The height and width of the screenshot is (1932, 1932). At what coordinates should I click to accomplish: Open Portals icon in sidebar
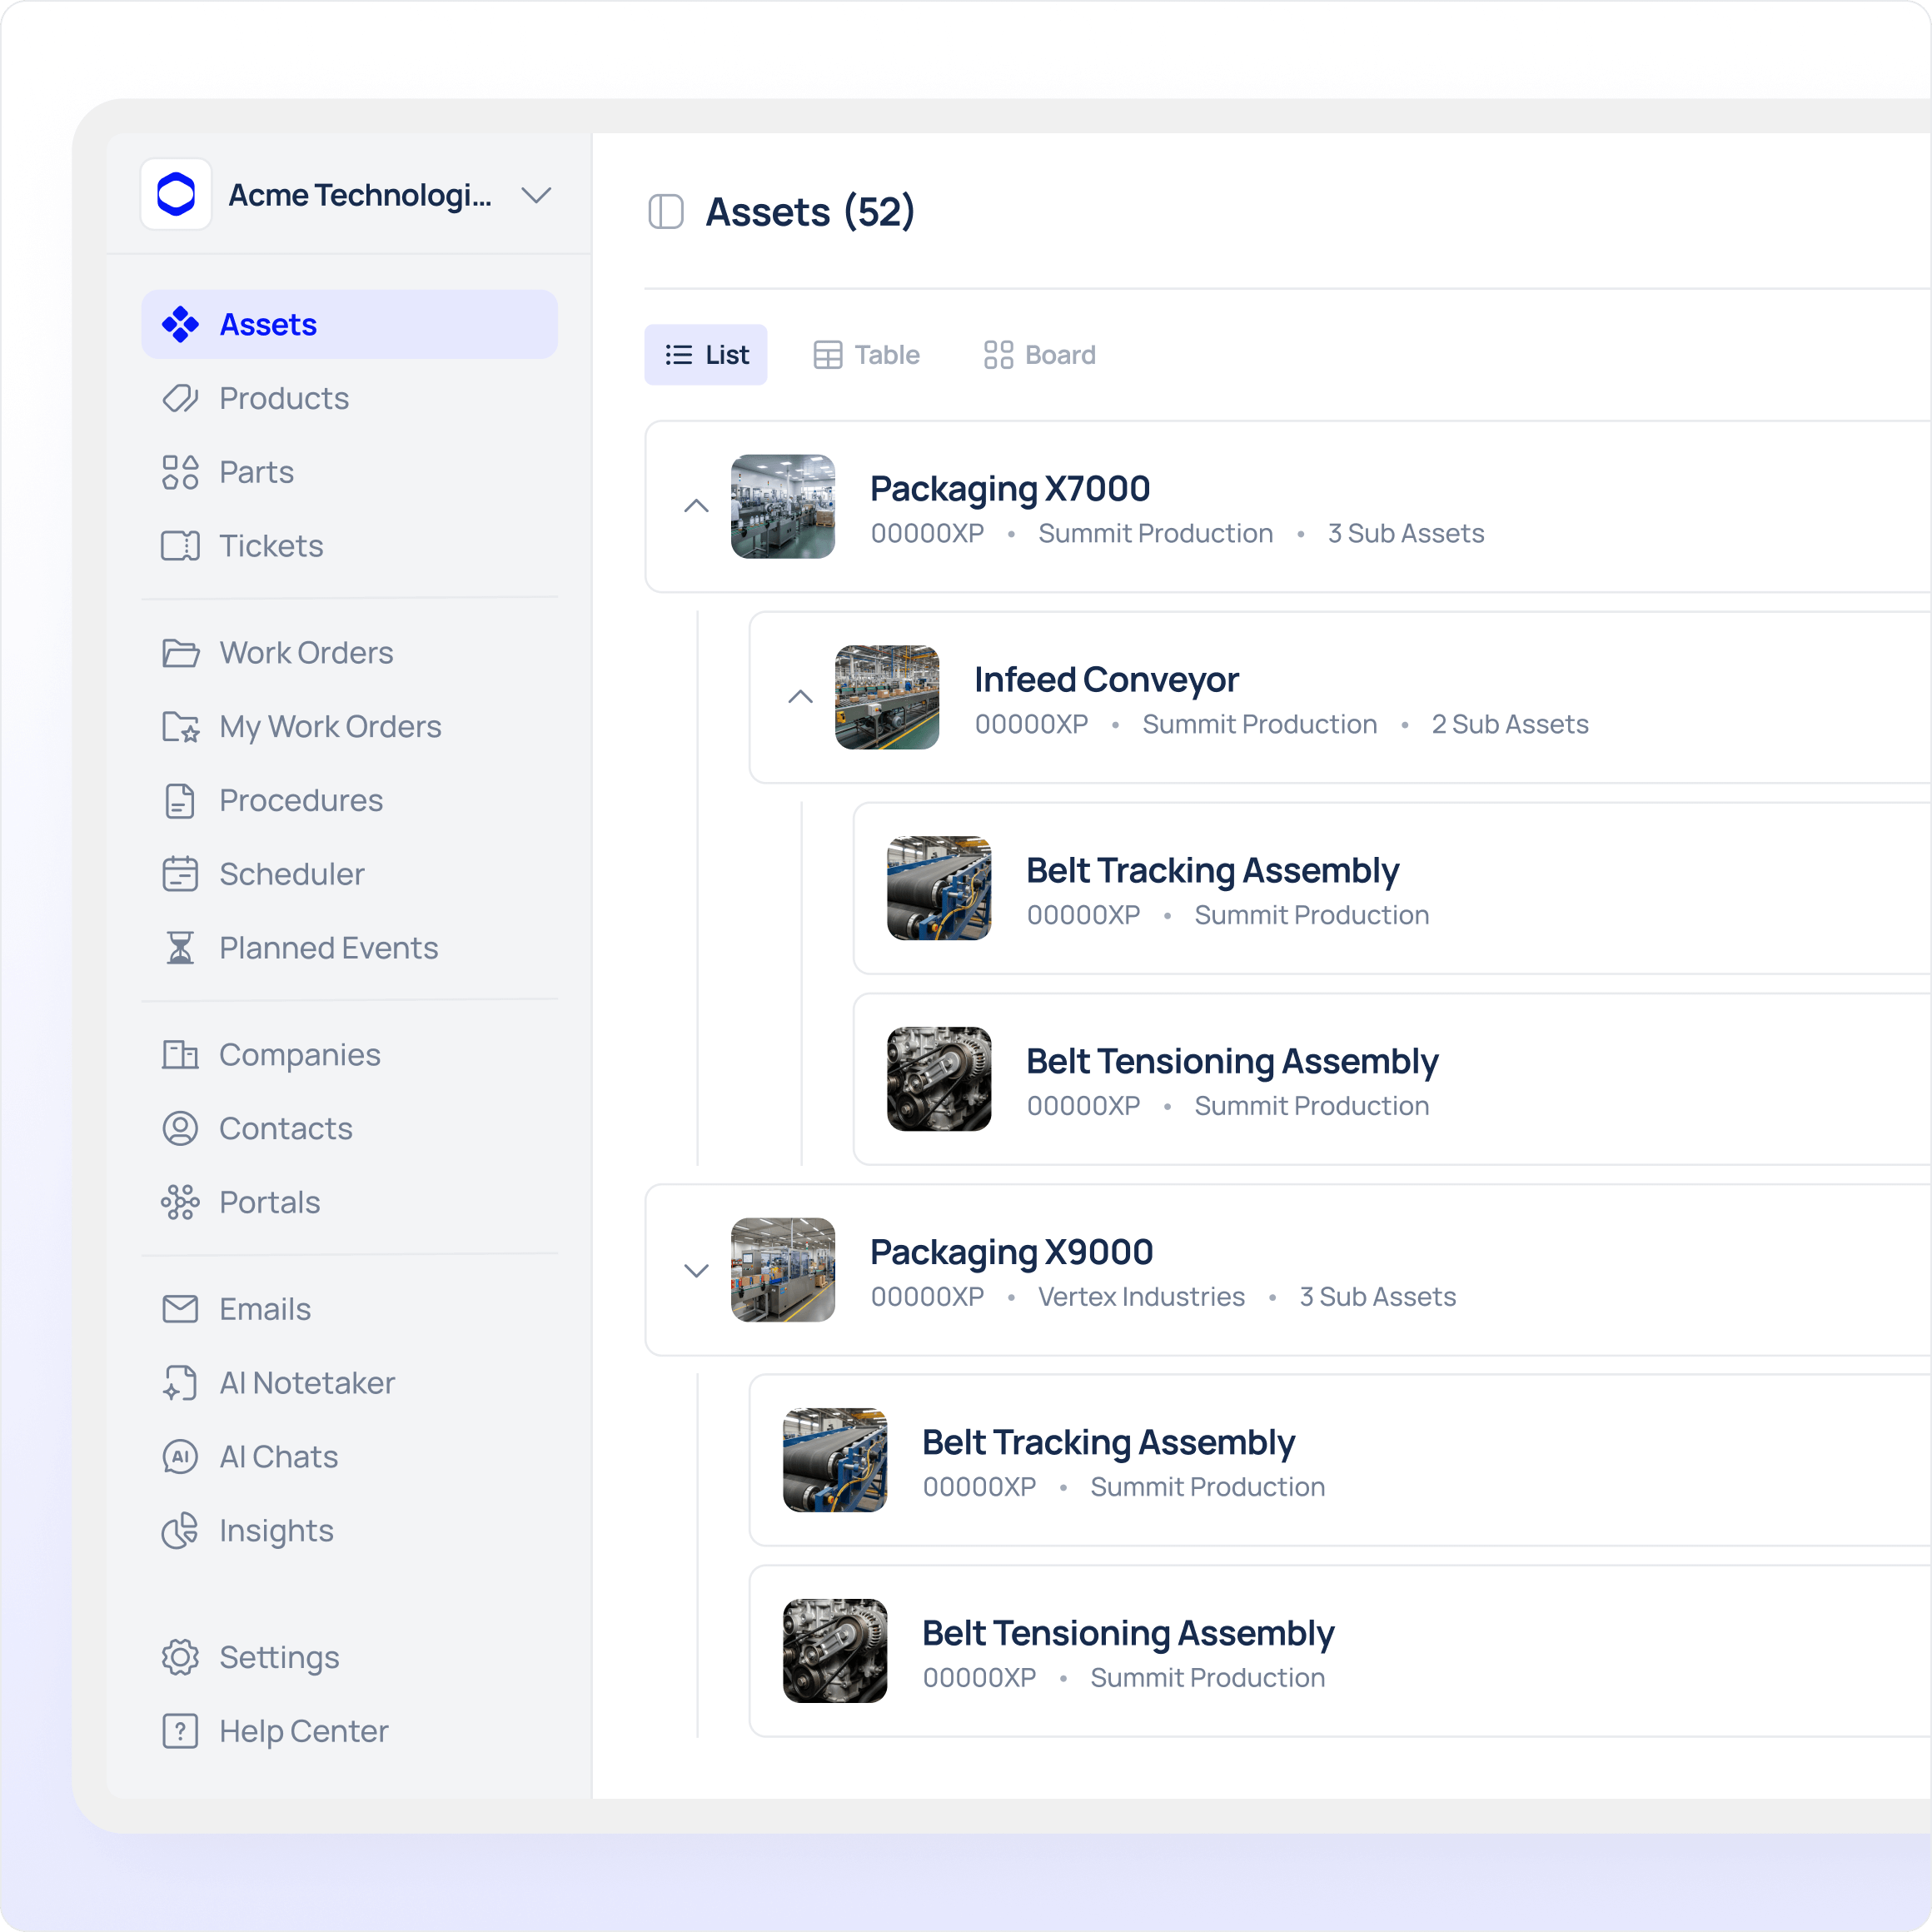click(180, 1202)
